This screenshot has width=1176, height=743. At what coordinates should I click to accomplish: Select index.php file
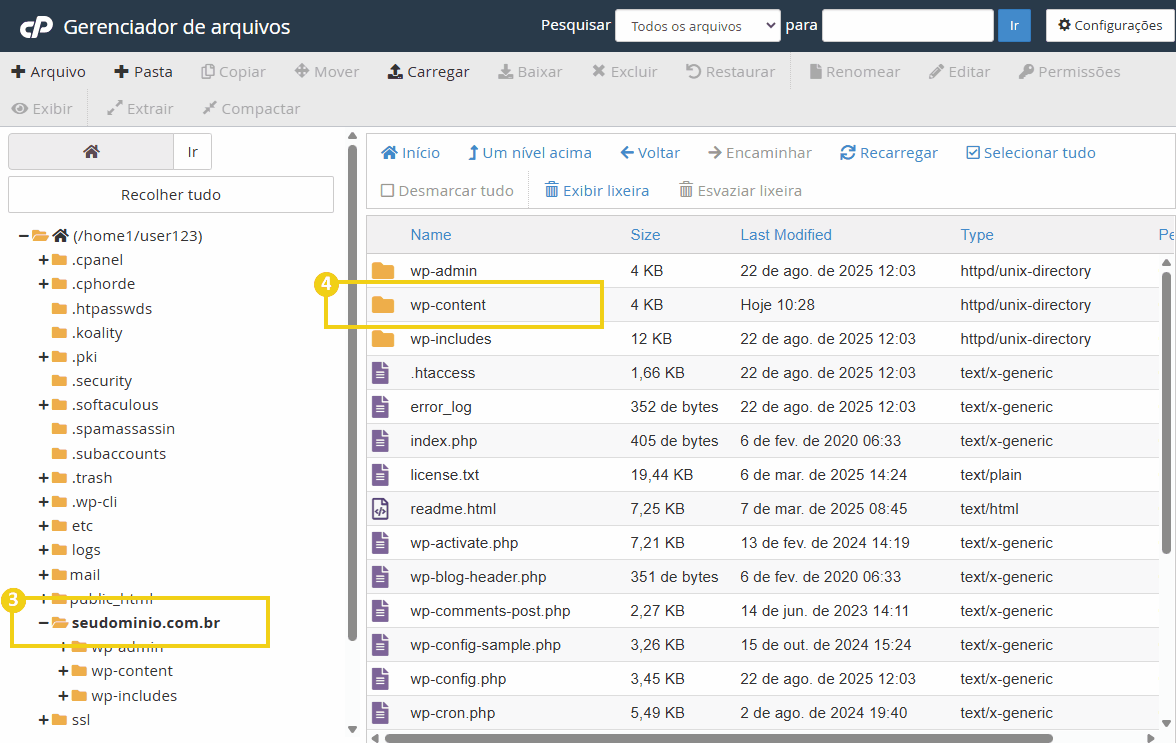pyautogui.click(x=443, y=441)
